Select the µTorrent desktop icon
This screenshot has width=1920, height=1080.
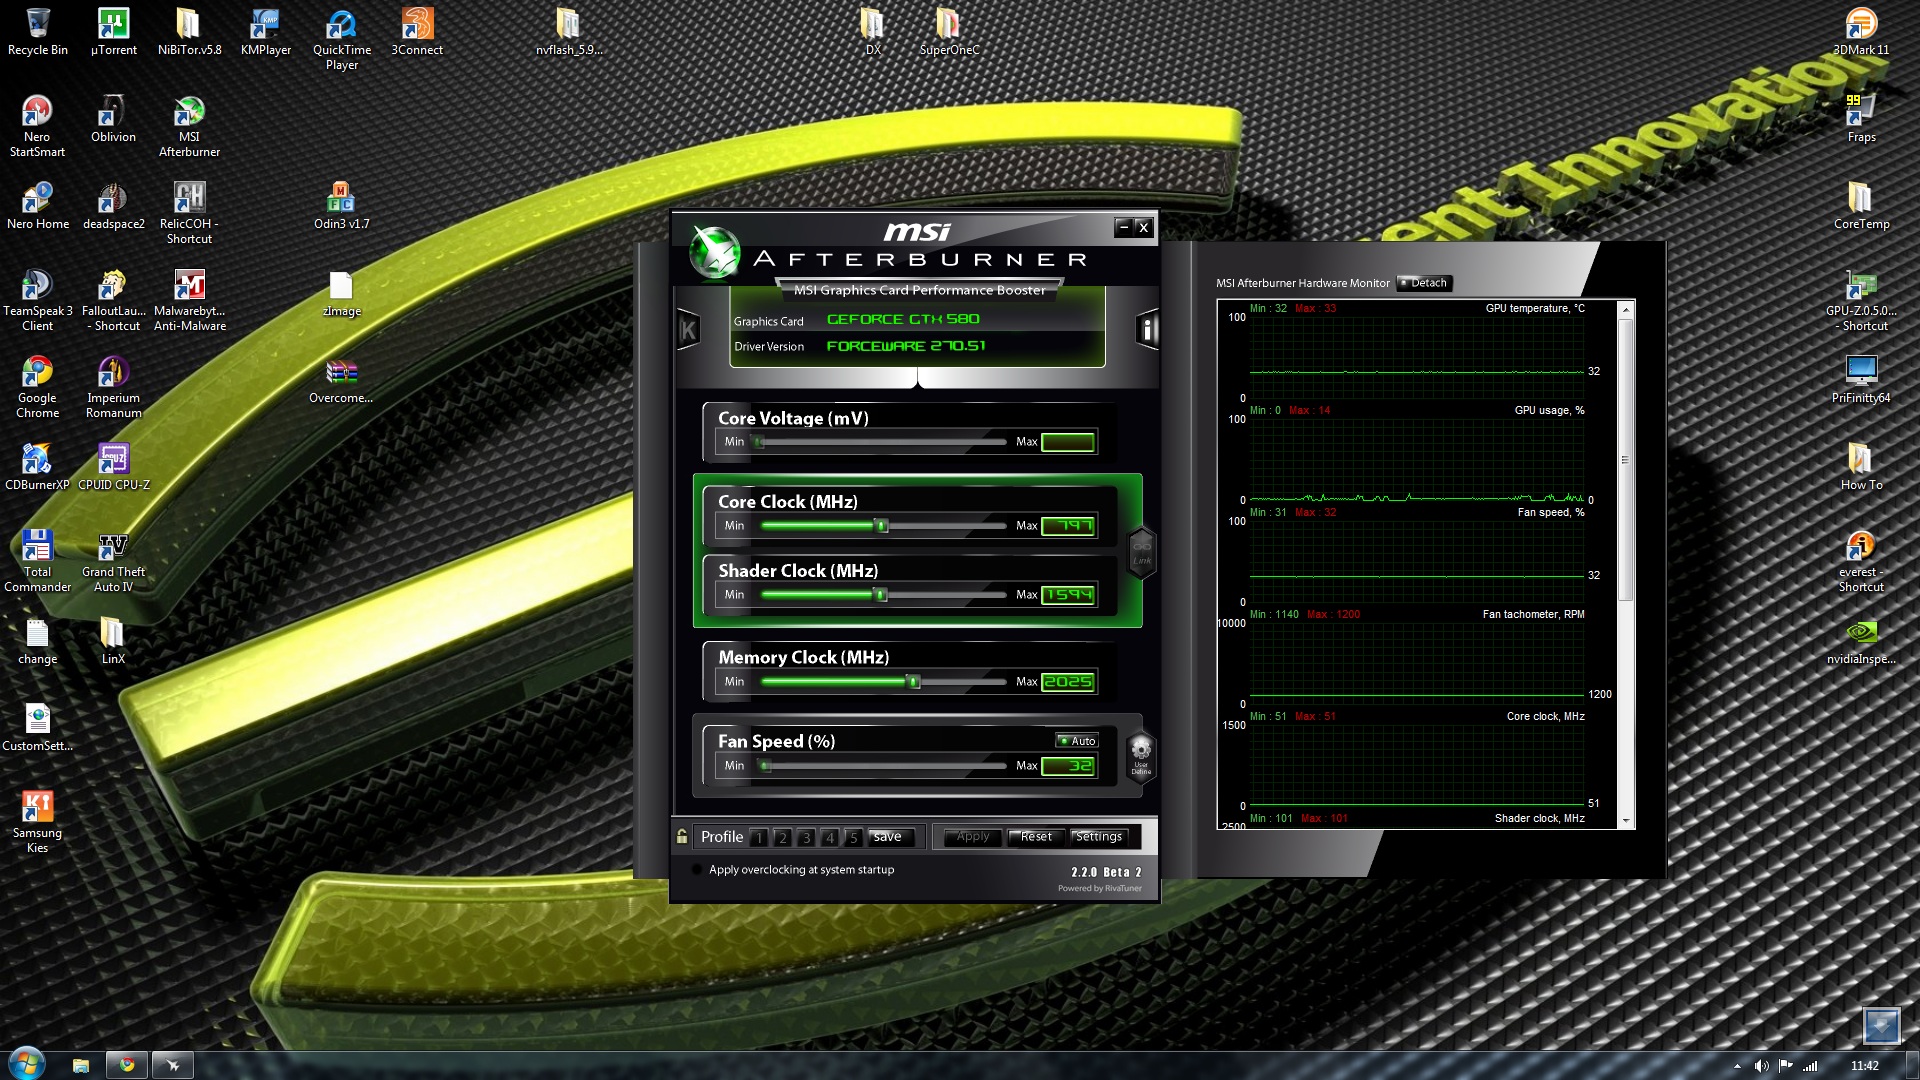pos(114,32)
